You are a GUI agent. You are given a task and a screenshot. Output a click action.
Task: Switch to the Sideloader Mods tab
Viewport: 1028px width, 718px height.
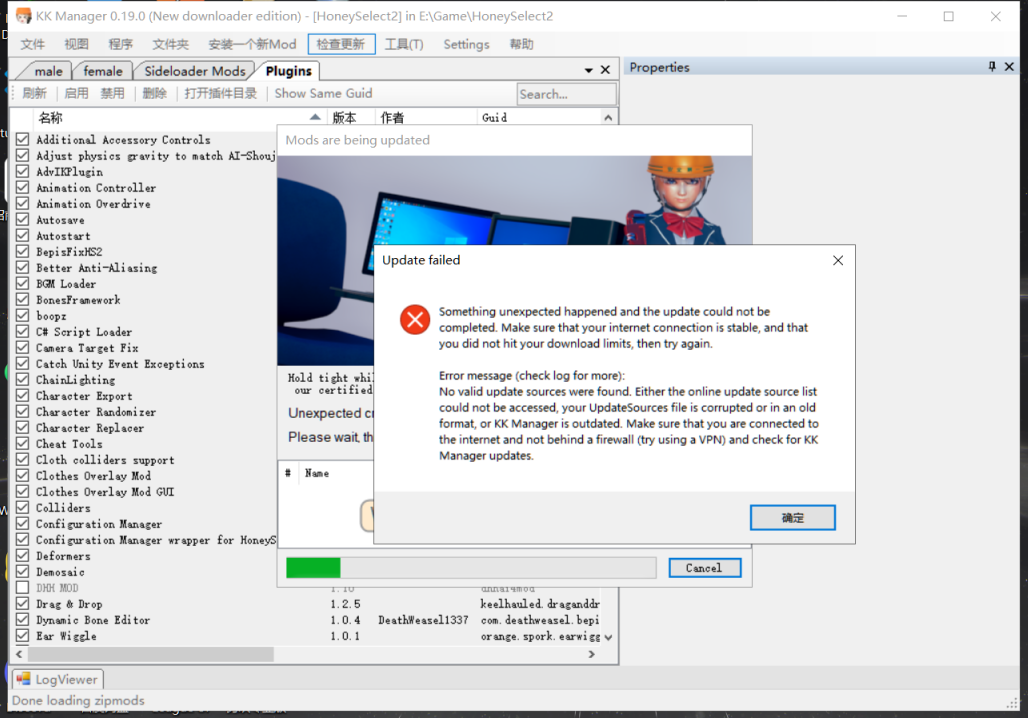tap(195, 71)
